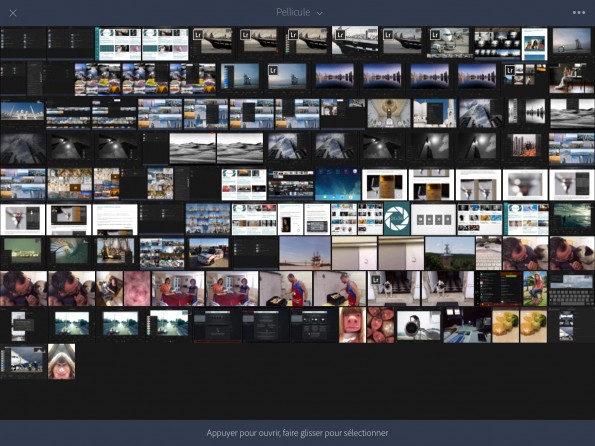Screen dimensions: 595x446
Task: Open the pug on checkered floor with Lr badge
Action: click(x=394, y=288)
